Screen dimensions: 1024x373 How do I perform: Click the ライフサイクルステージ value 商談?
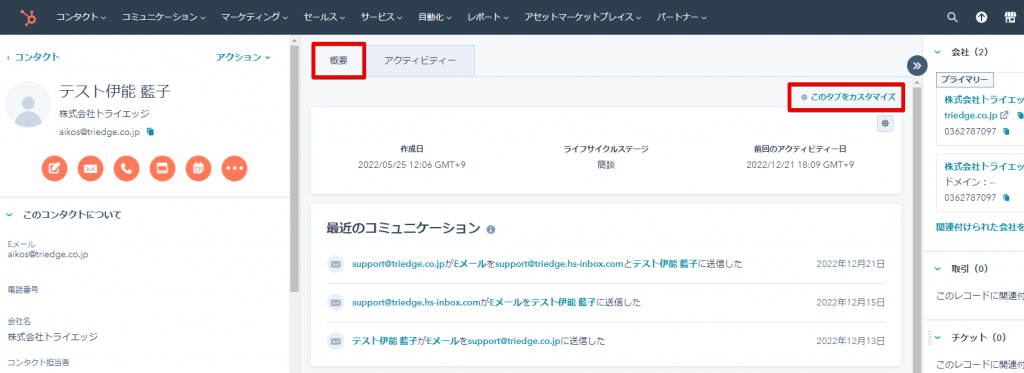point(605,165)
